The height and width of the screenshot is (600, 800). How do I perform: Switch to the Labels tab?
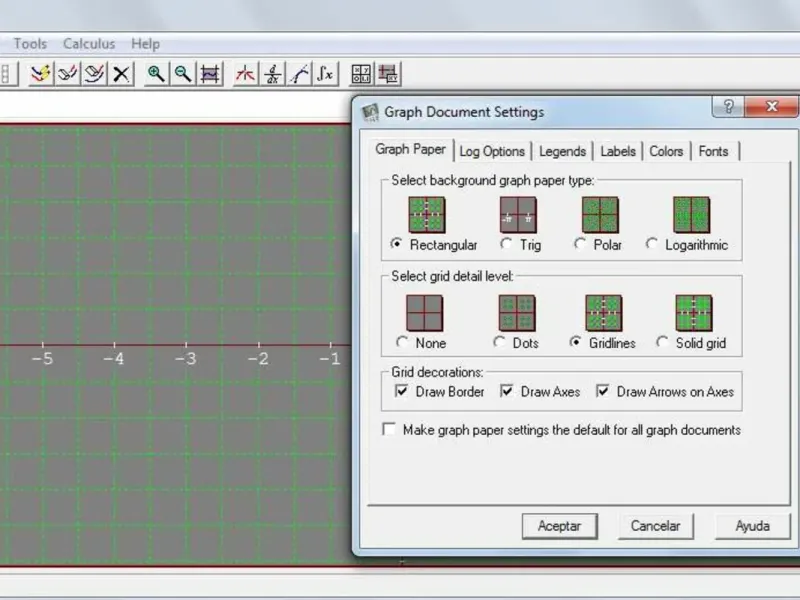click(618, 152)
